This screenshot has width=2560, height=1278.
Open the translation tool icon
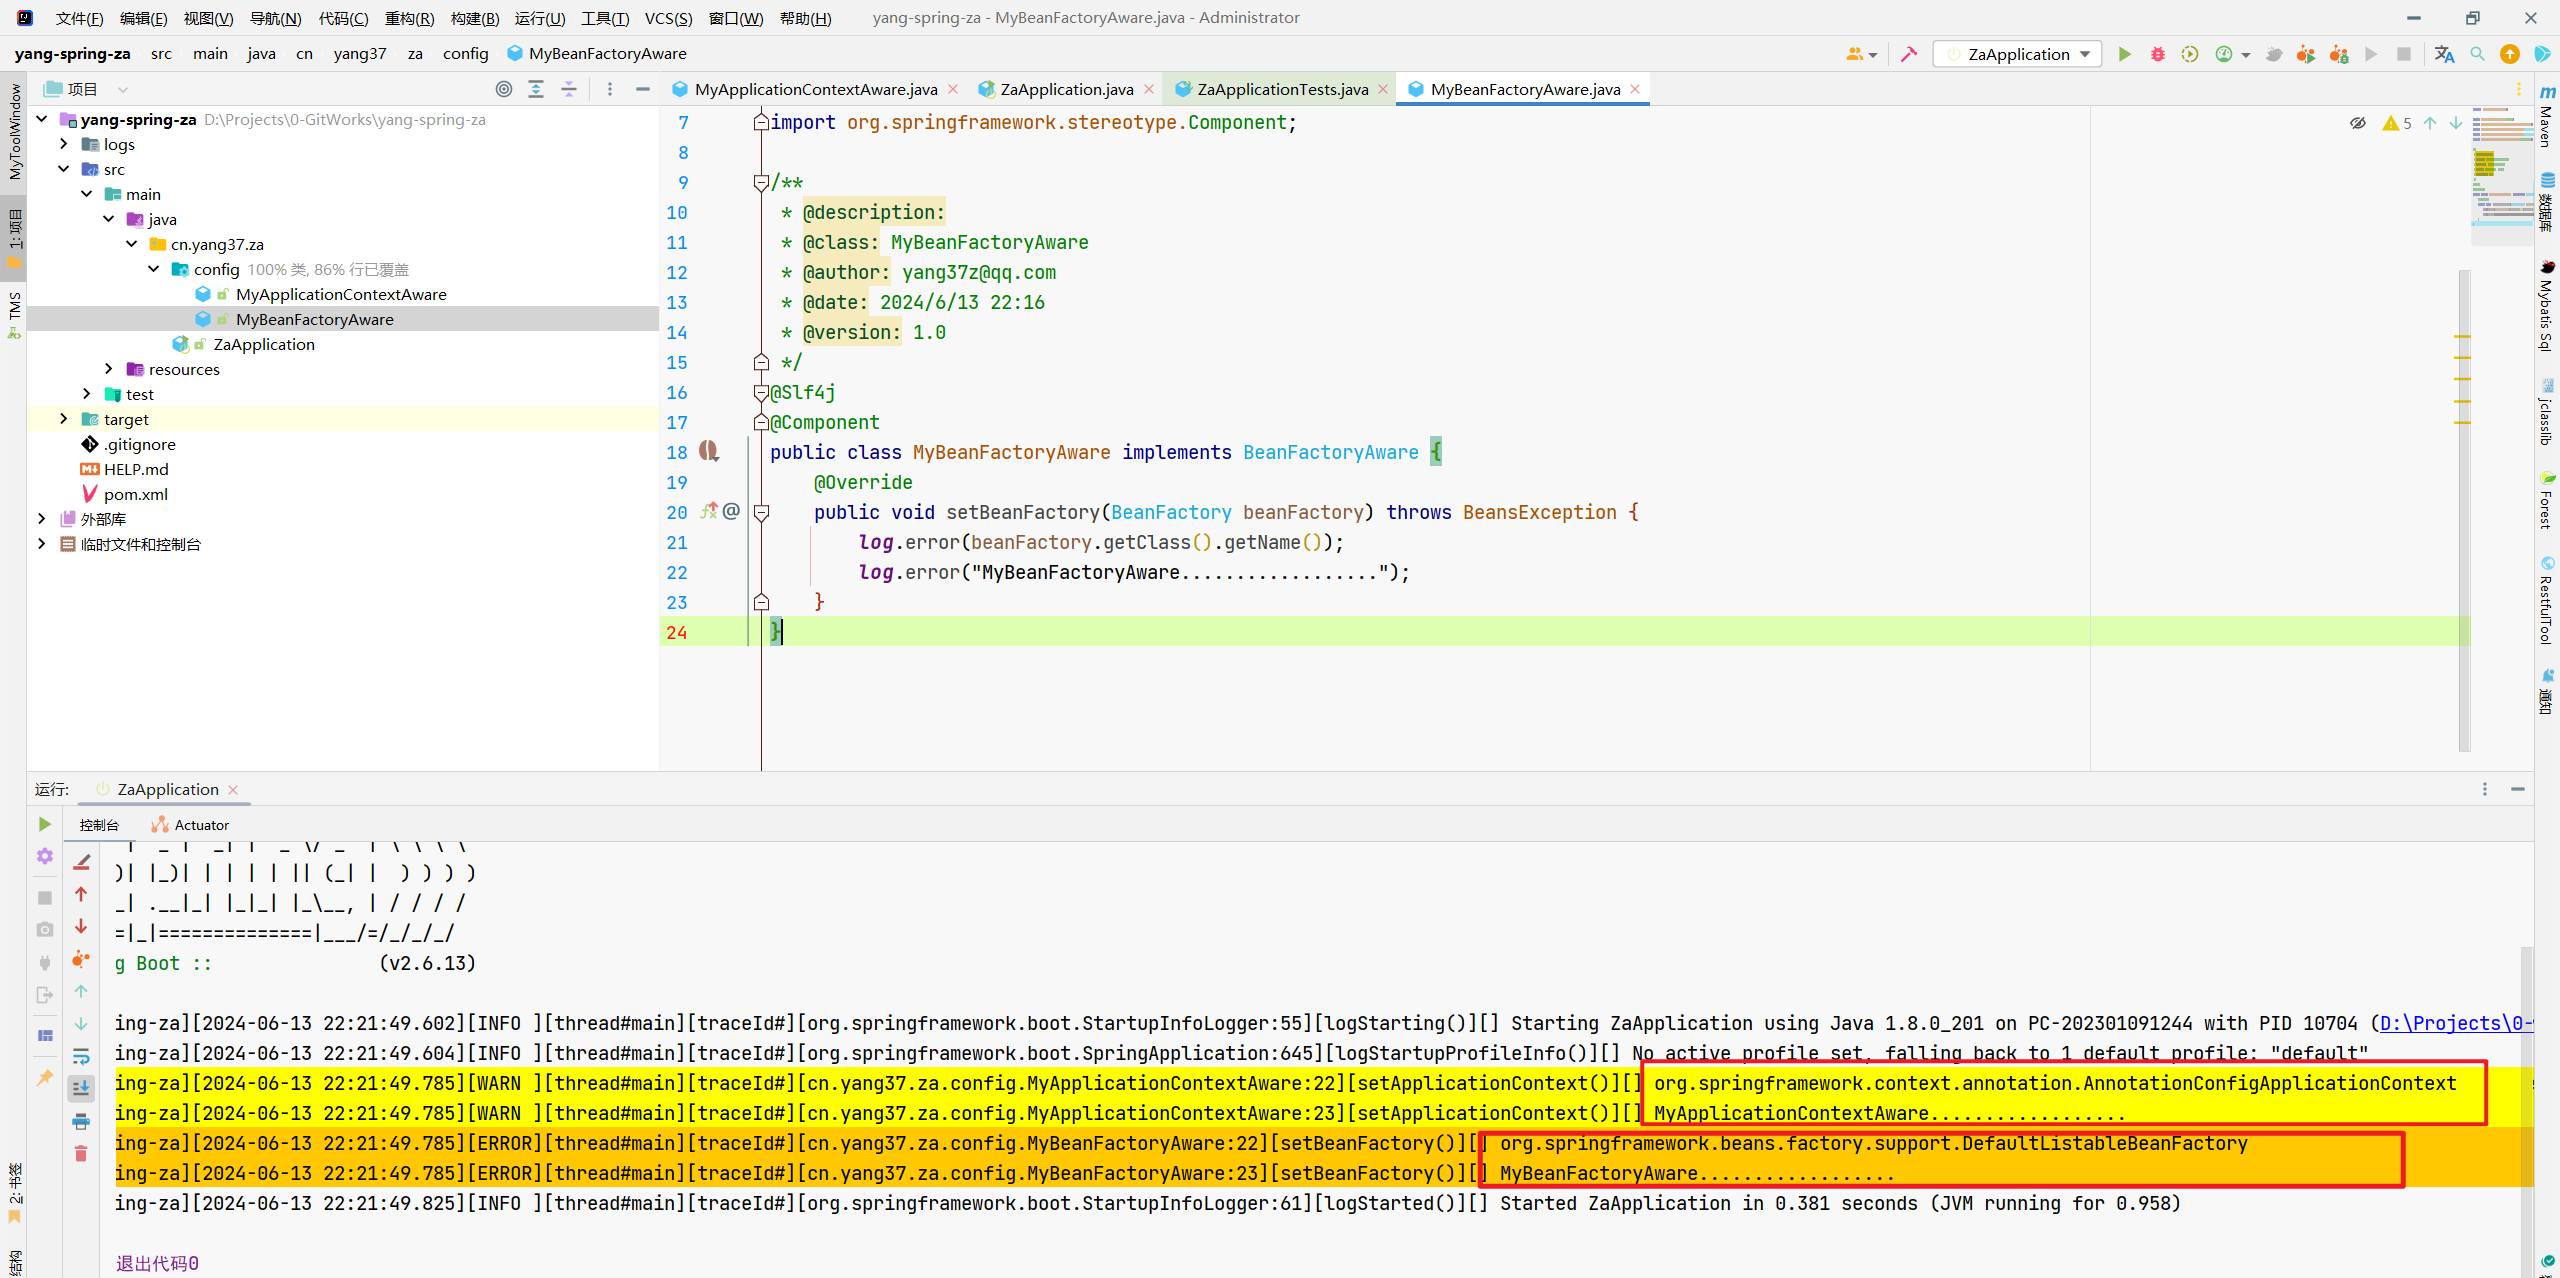tap(2444, 54)
